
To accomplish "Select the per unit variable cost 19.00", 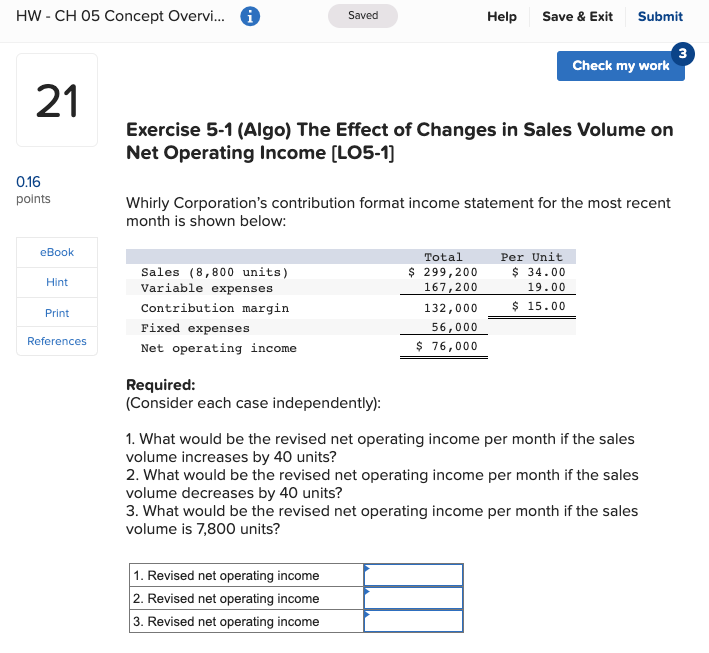I will tap(546, 287).
